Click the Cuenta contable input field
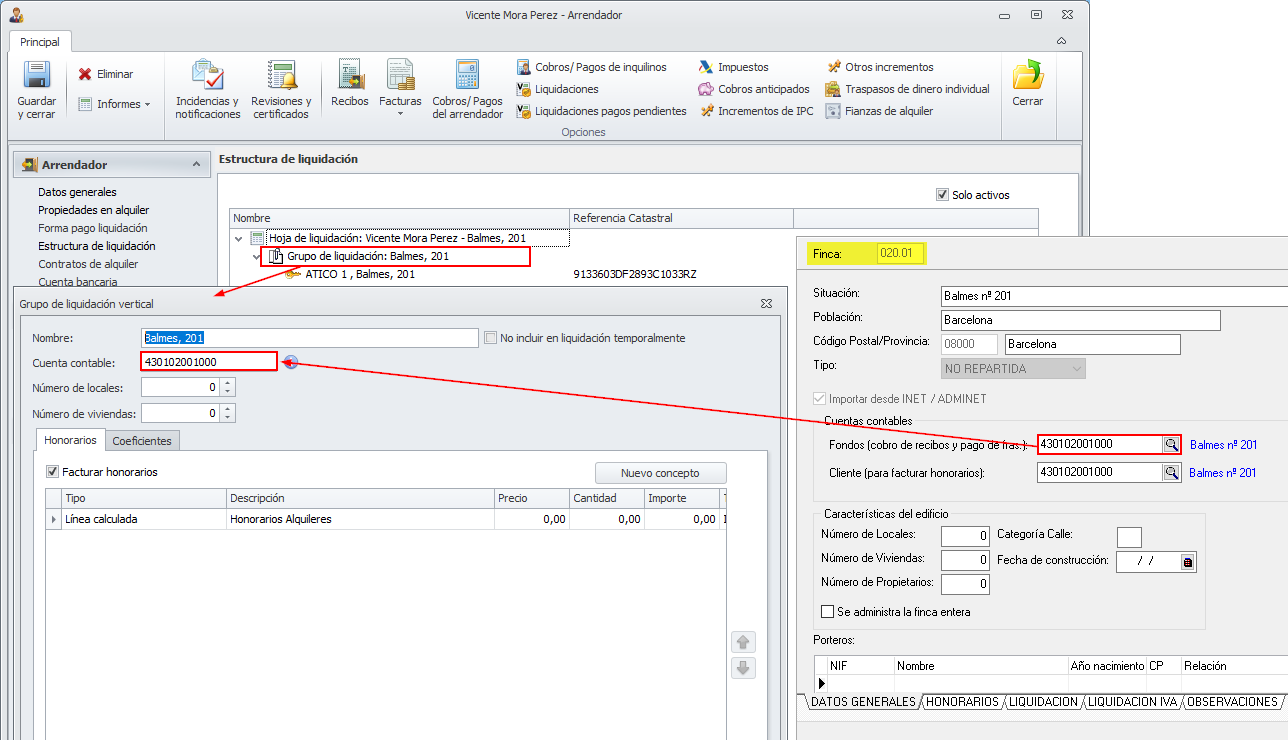Image resolution: width=1288 pixels, height=740 pixels. (x=209, y=361)
